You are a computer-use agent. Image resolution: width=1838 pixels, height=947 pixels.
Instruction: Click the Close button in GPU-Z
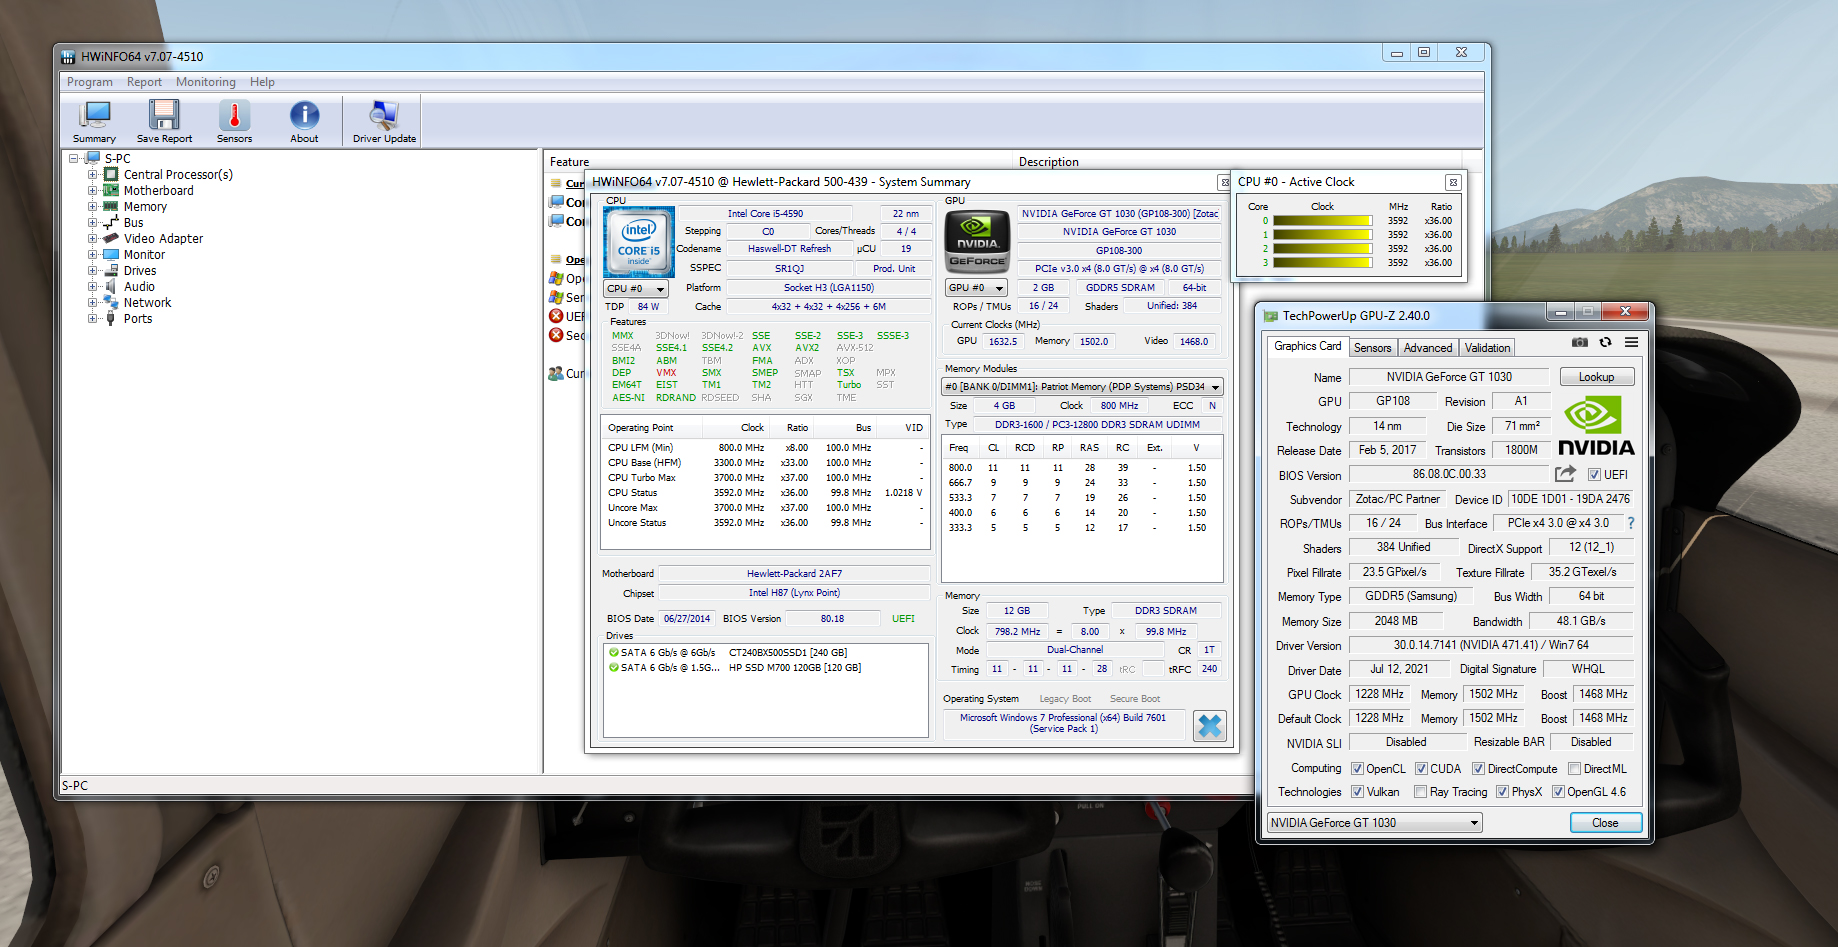coord(1605,823)
